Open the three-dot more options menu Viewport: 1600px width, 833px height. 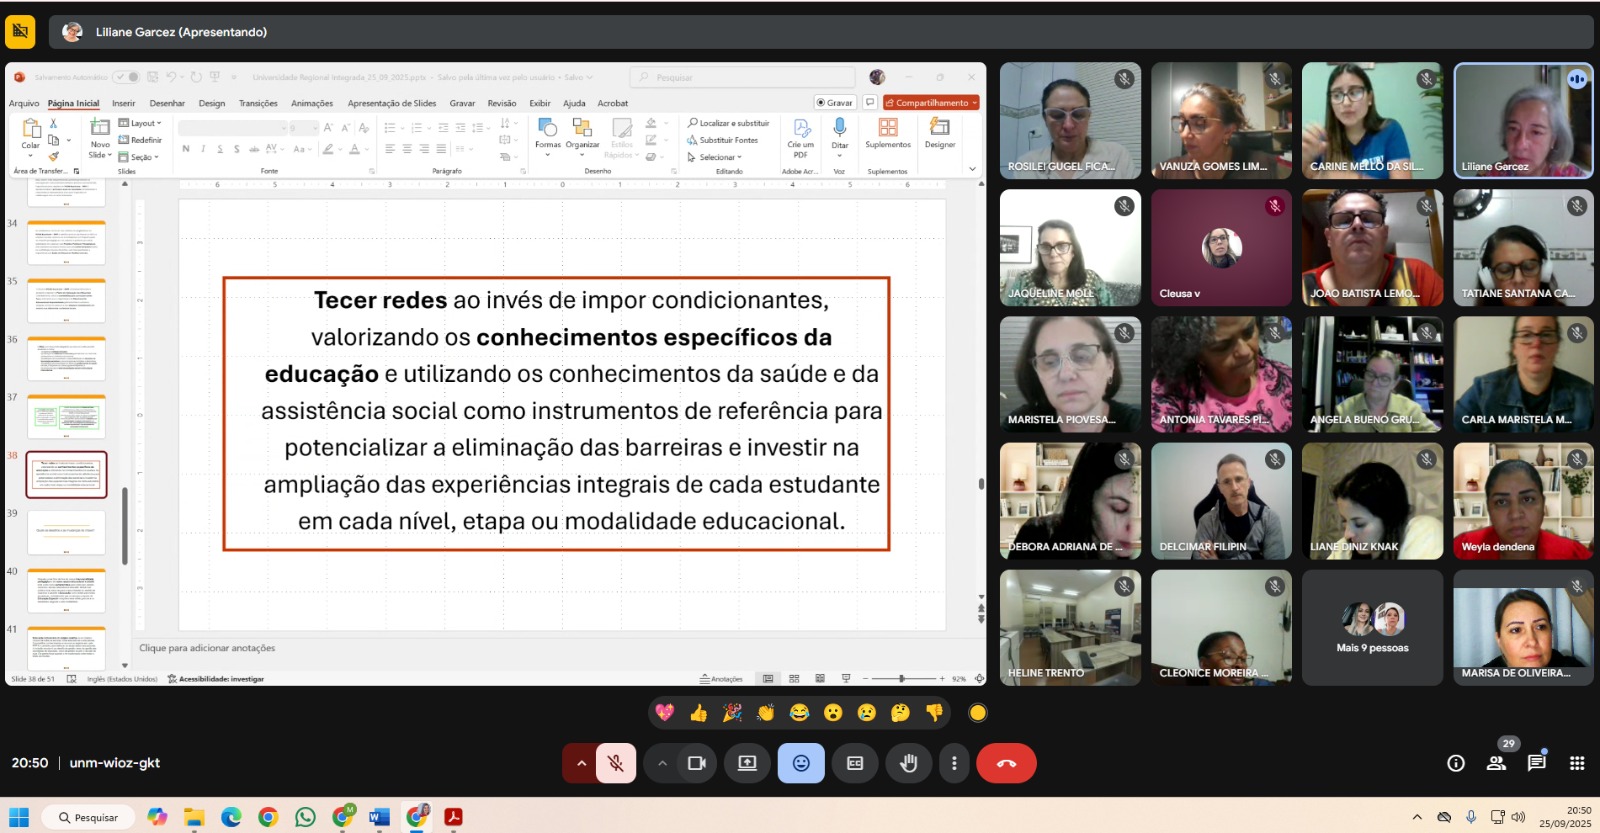point(954,763)
